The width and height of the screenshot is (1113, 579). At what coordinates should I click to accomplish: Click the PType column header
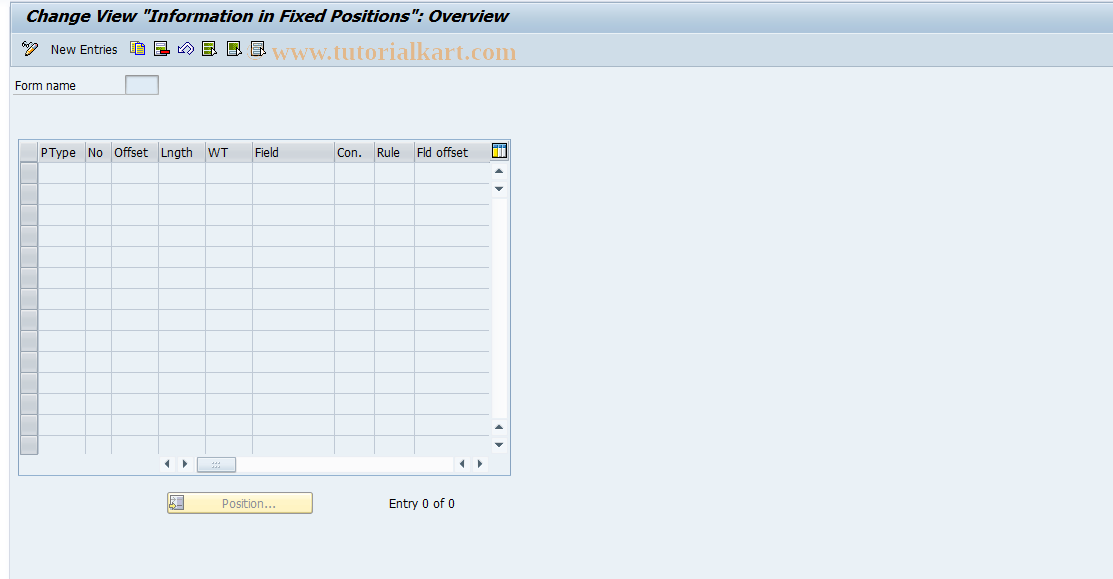click(x=62, y=153)
